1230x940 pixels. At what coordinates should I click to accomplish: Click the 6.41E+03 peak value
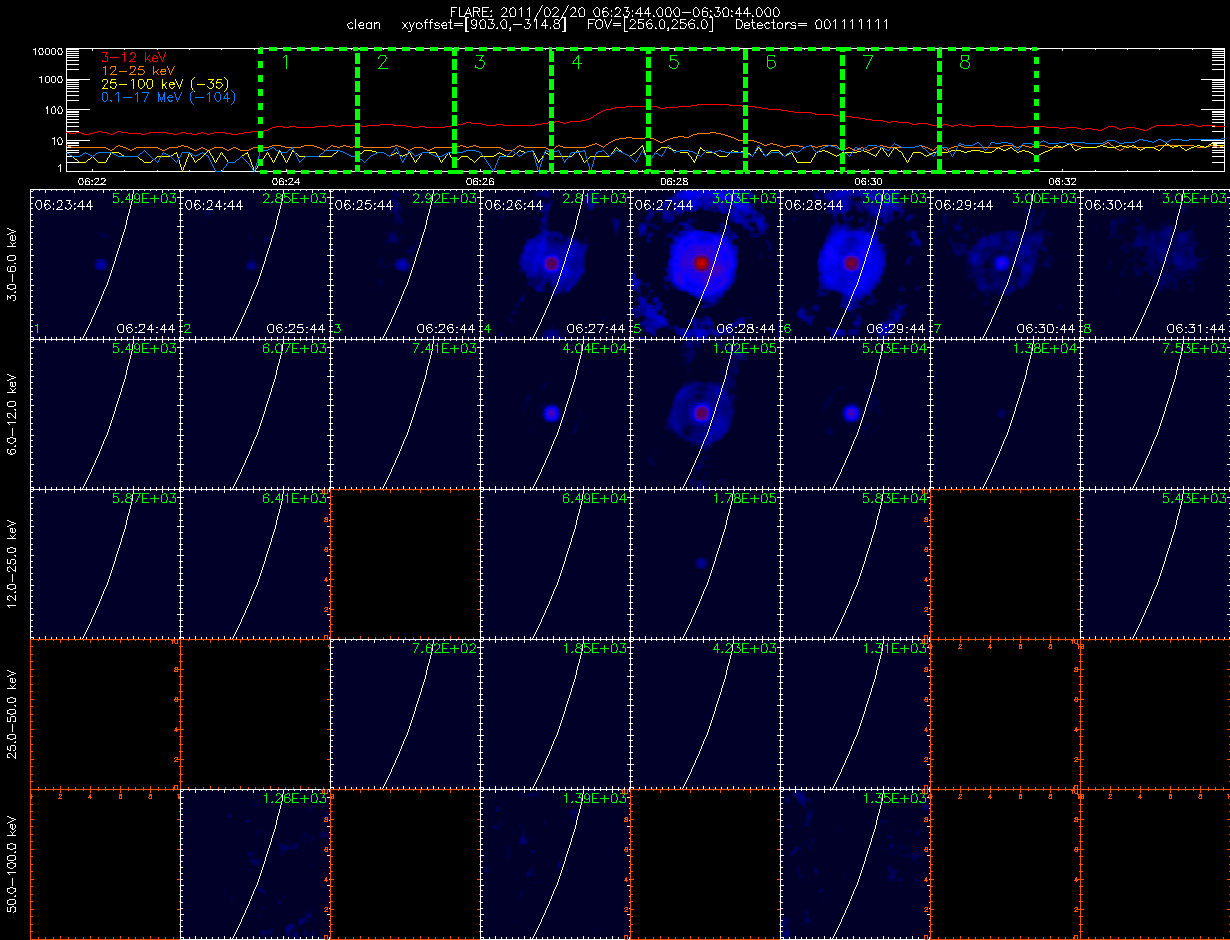click(295, 499)
